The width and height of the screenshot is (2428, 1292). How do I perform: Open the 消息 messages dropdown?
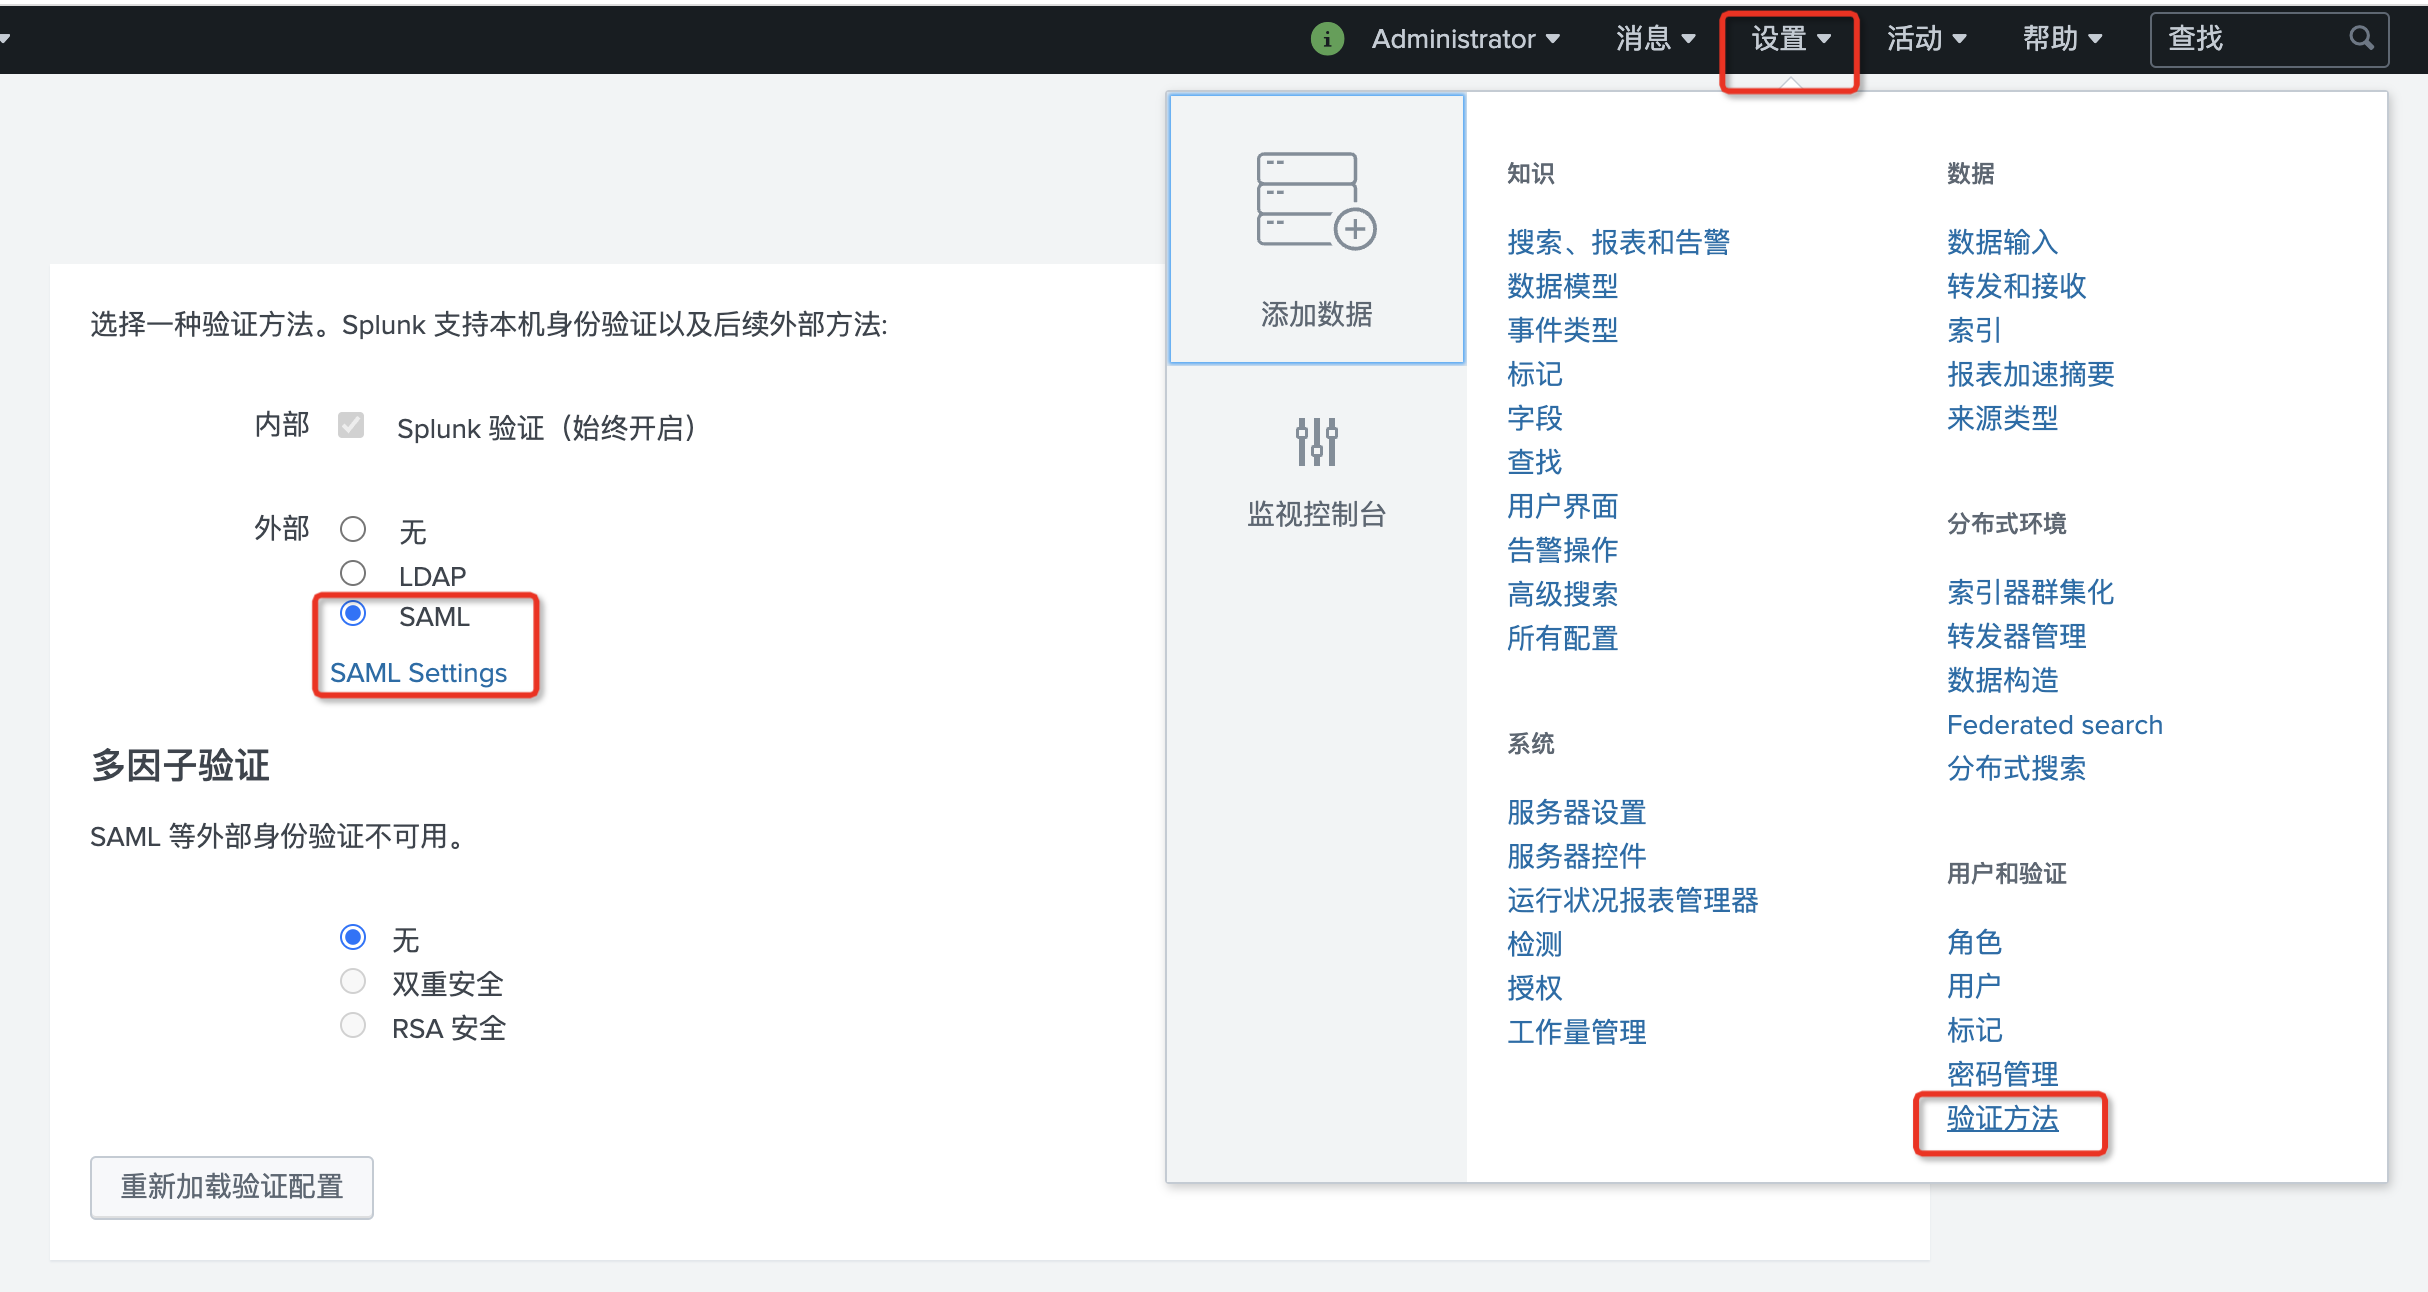coord(1655,39)
